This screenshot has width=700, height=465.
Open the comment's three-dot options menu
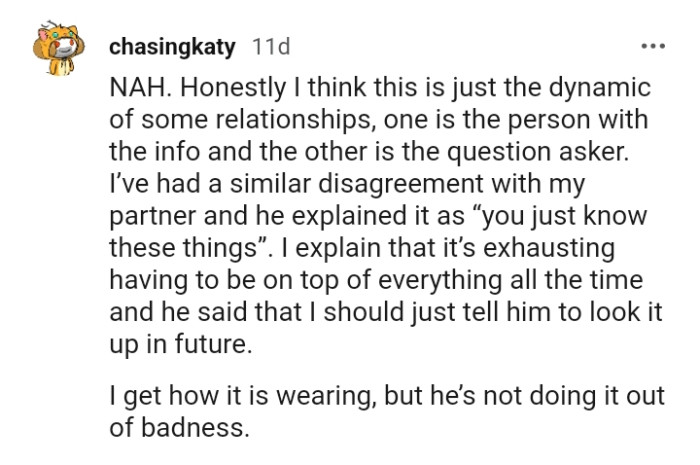(x=652, y=46)
